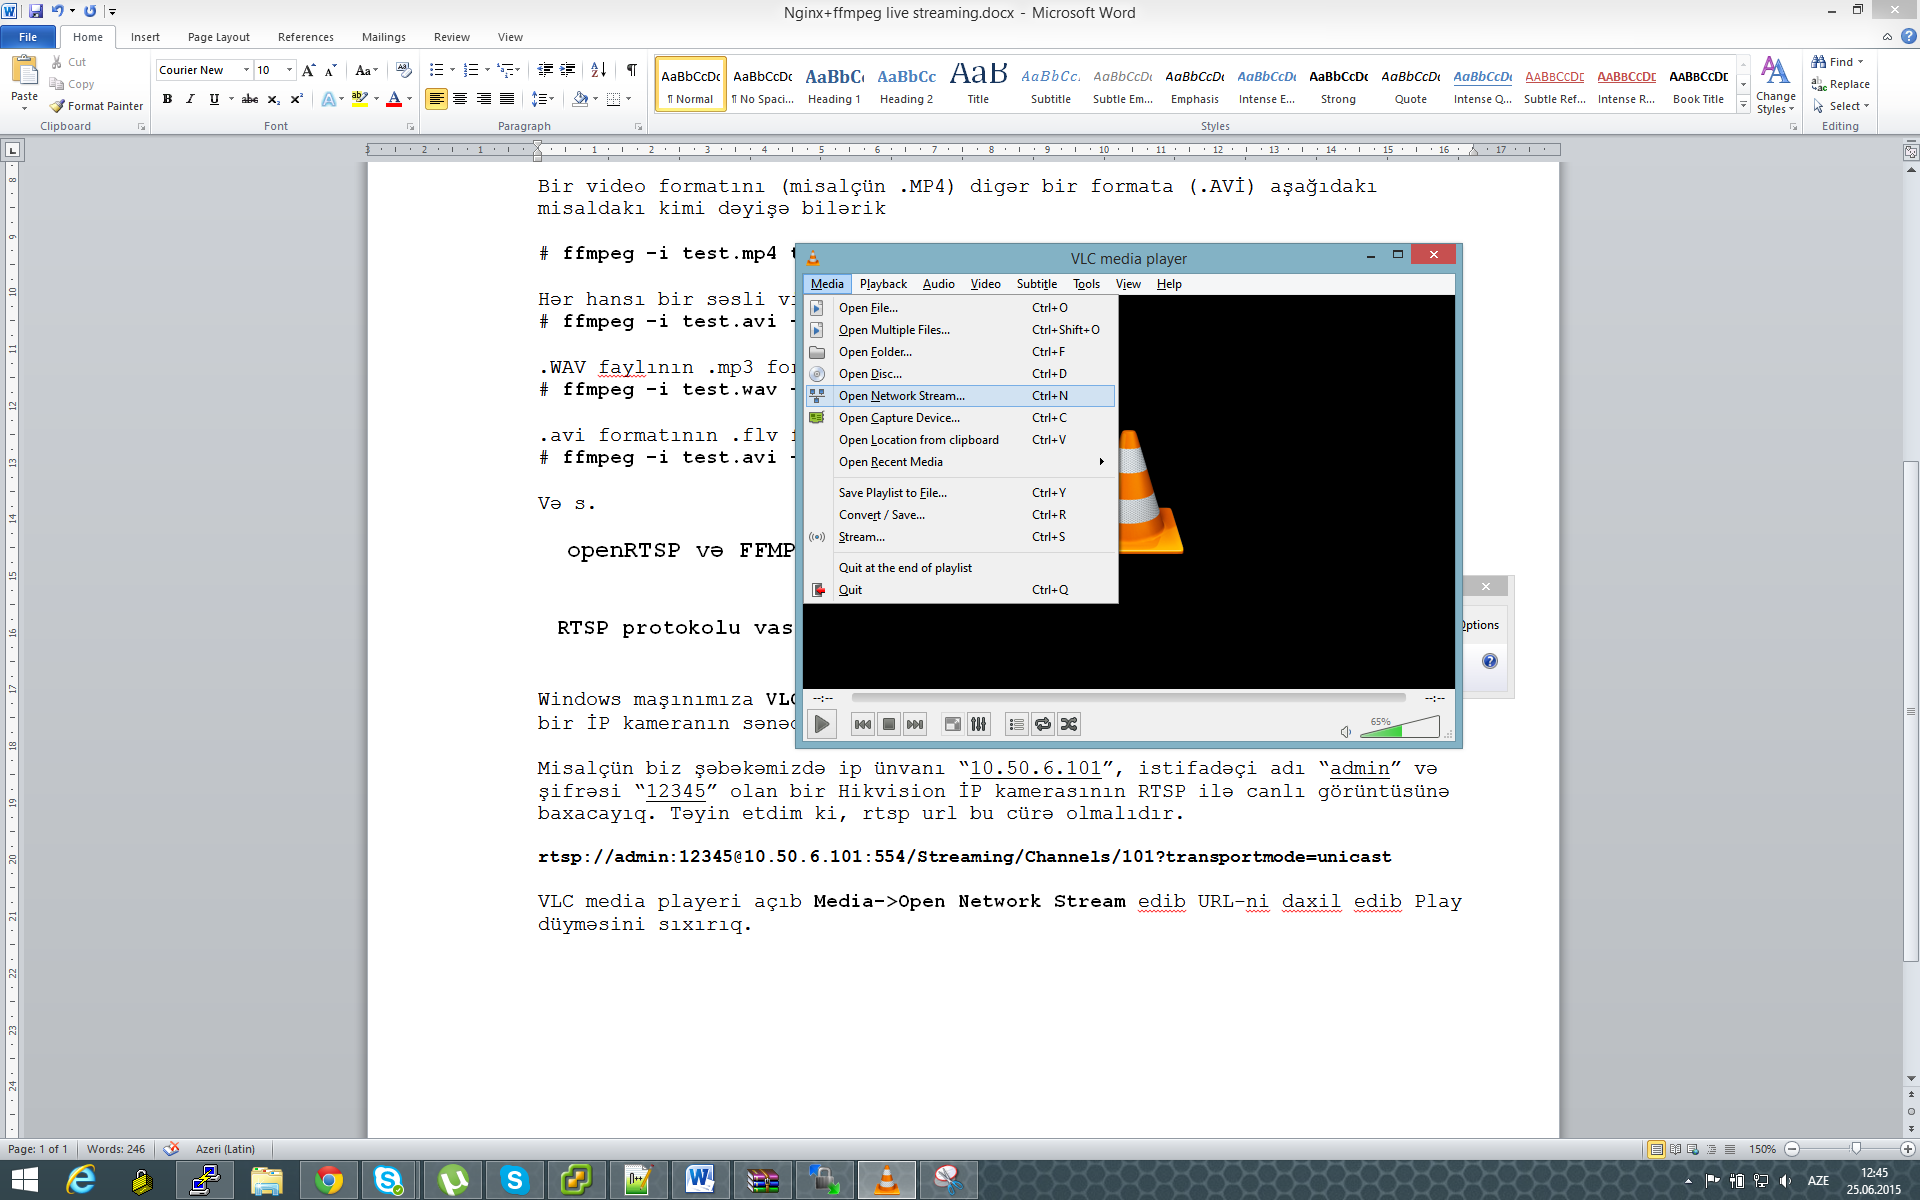Toggle VLC playlist view

1017,724
